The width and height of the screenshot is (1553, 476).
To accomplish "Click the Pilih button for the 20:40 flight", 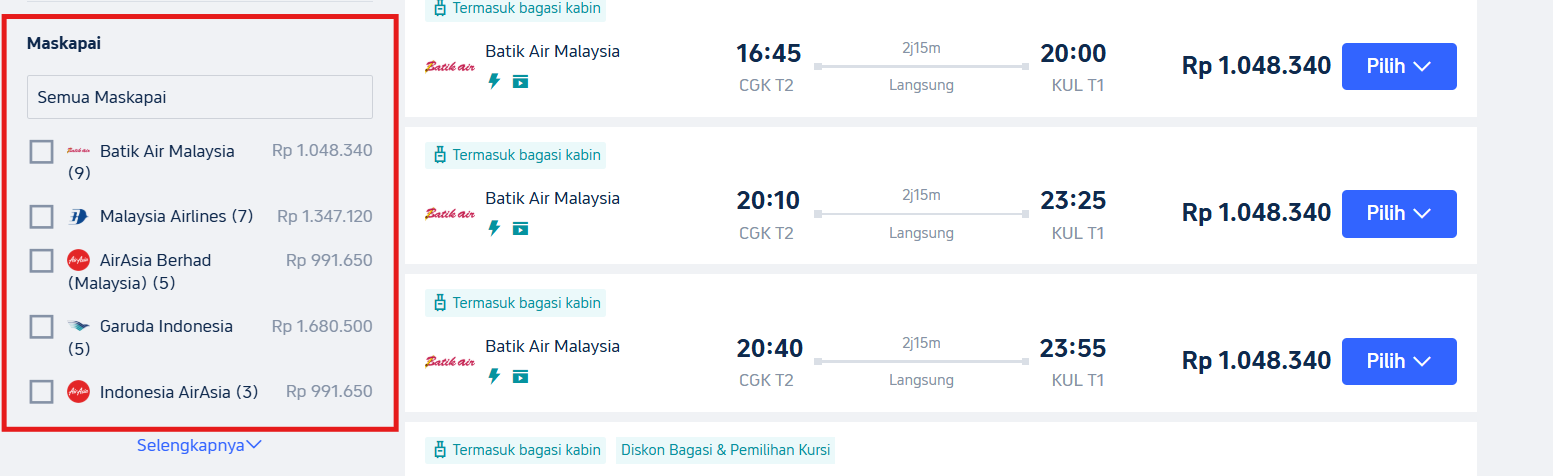I will [x=1398, y=361].
